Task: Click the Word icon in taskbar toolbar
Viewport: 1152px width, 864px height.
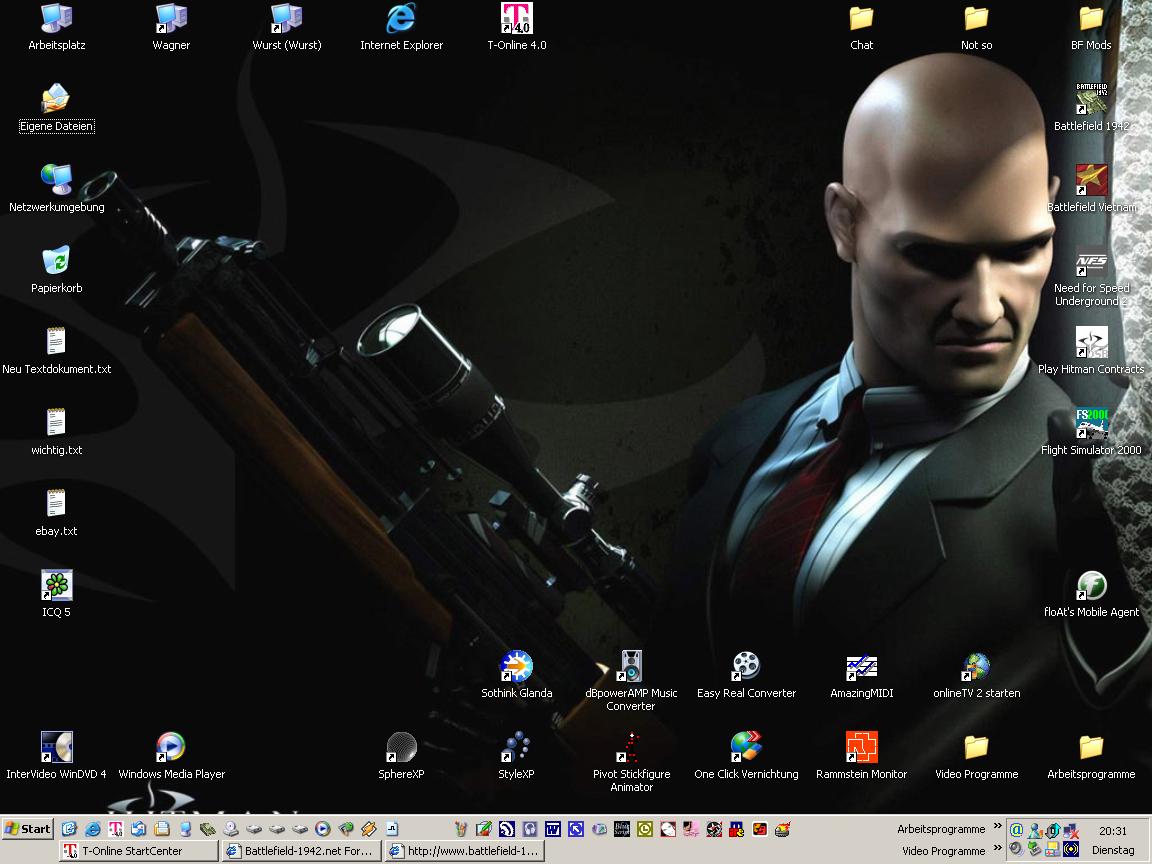Action: 552,829
